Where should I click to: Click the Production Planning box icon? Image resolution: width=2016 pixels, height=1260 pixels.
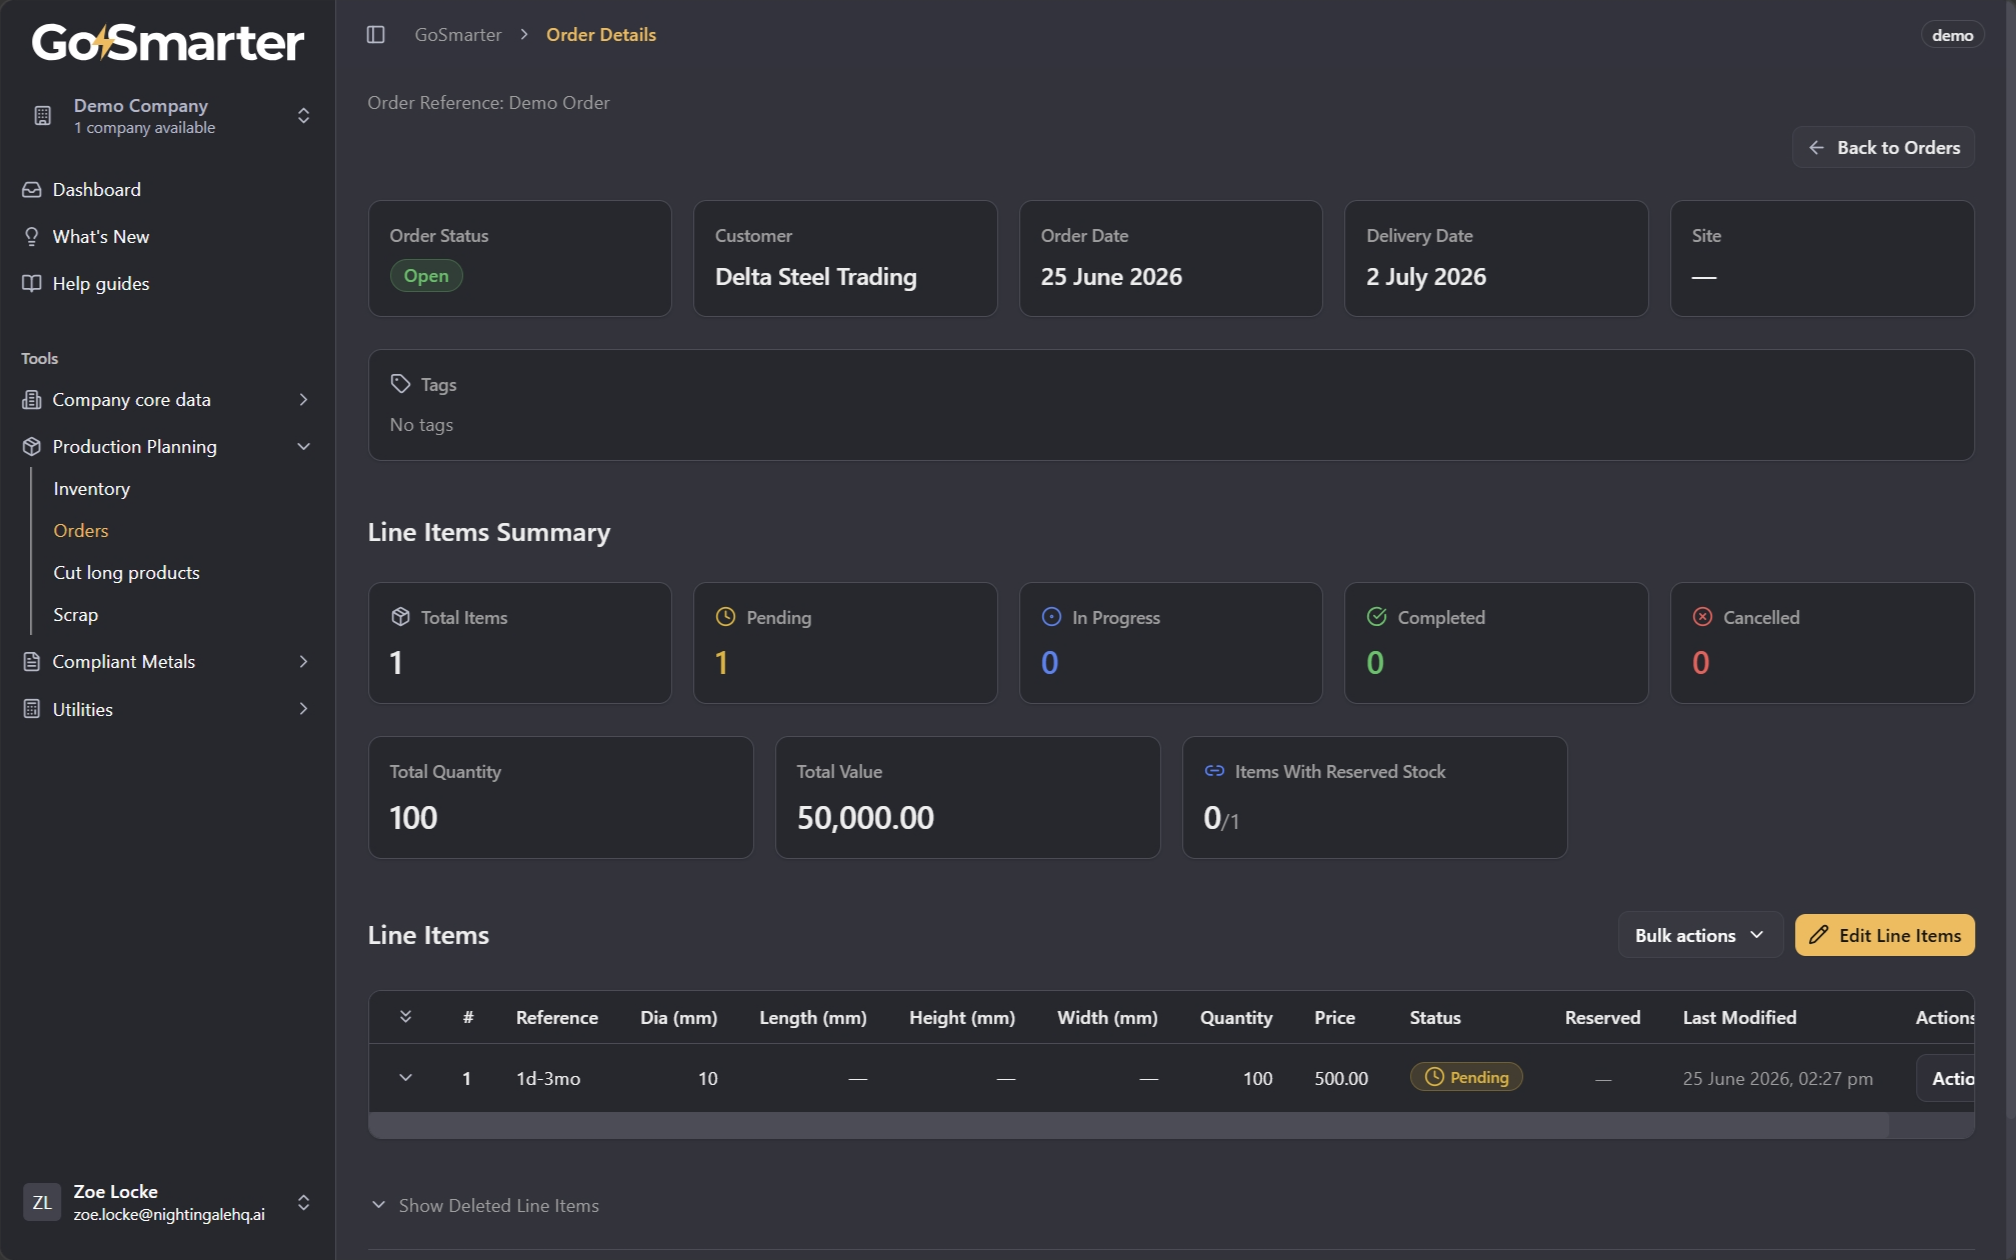(32, 447)
